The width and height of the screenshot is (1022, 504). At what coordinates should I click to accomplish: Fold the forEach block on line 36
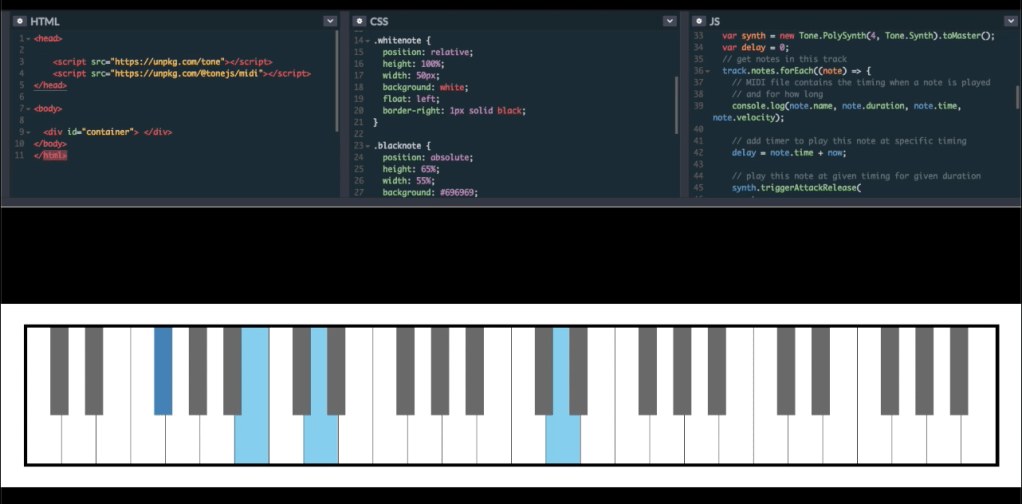pyautogui.click(x=708, y=70)
